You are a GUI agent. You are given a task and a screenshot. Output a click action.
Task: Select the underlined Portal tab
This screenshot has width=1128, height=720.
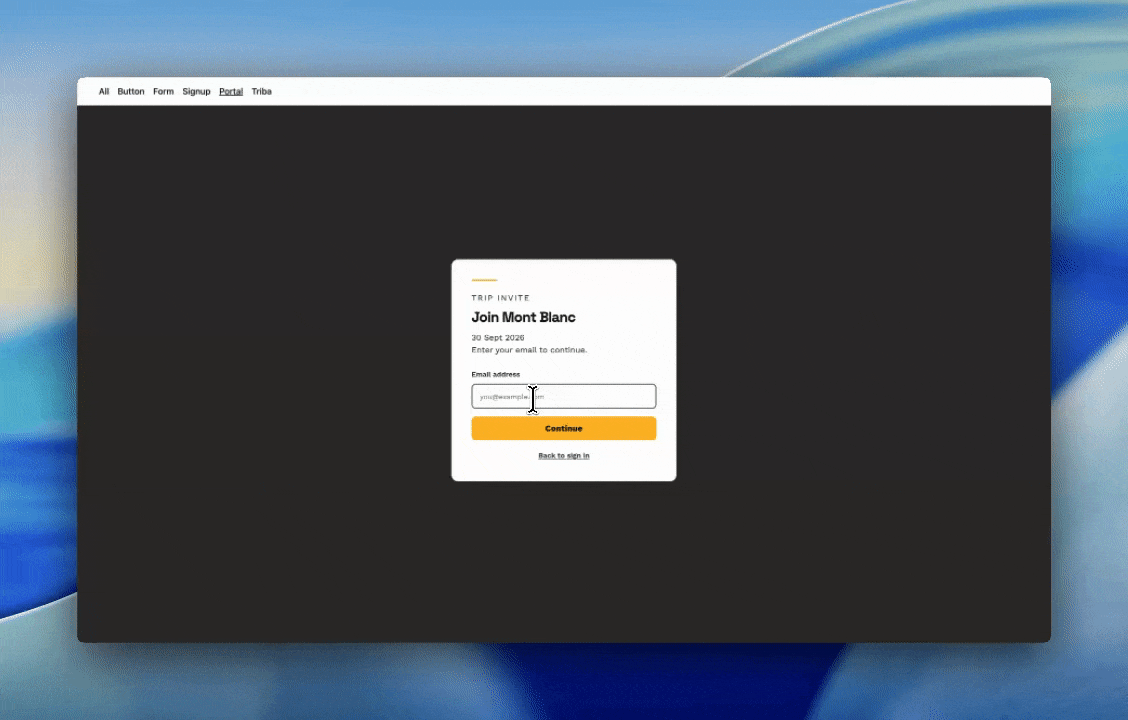coord(231,91)
